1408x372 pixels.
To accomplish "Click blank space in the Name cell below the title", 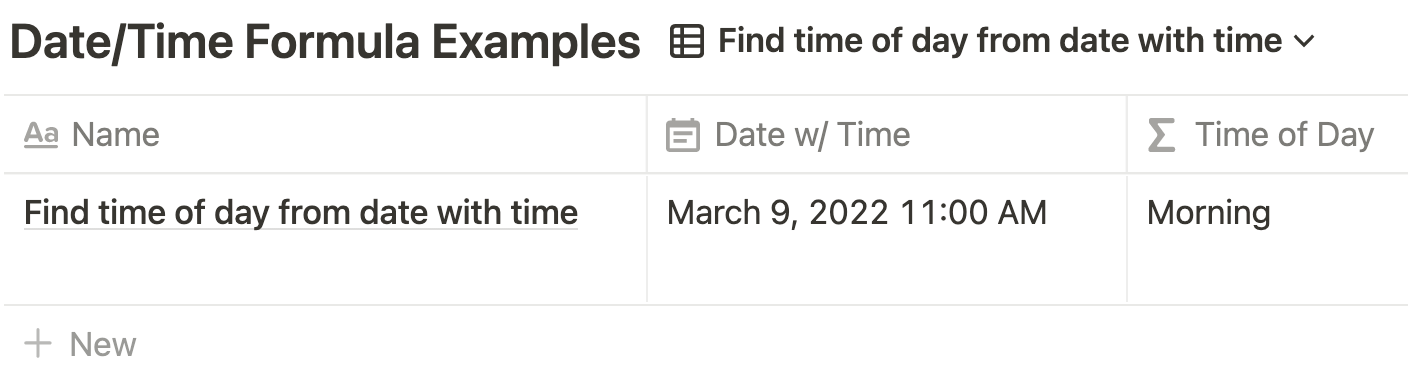I will coord(325,268).
